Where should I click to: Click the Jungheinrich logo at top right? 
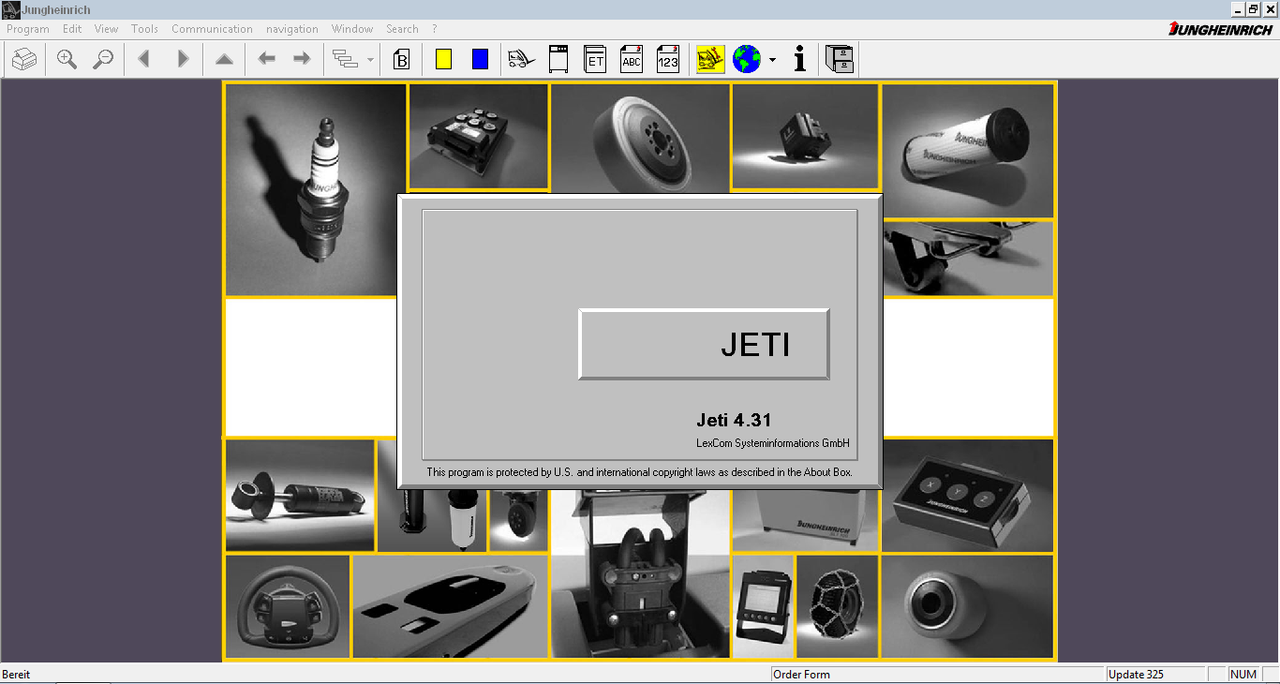click(x=1220, y=29)
